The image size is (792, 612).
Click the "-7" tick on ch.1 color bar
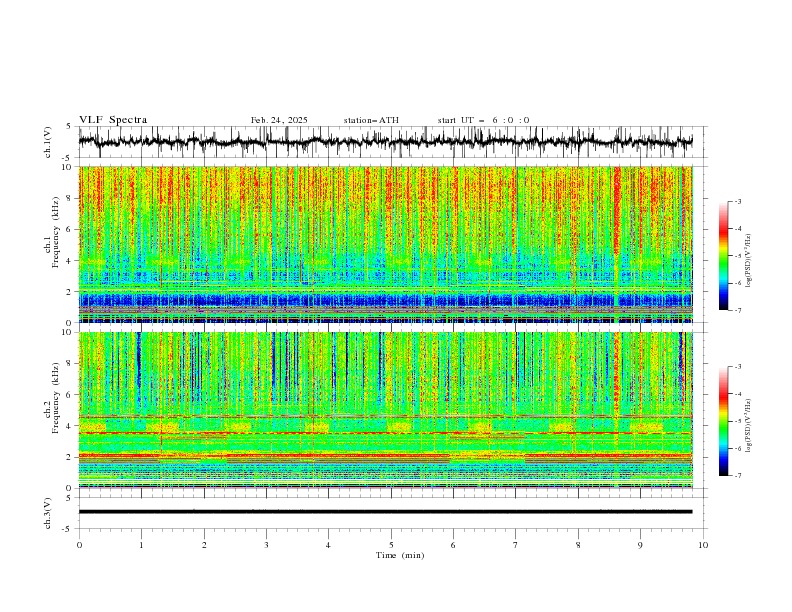coord(738,310)
